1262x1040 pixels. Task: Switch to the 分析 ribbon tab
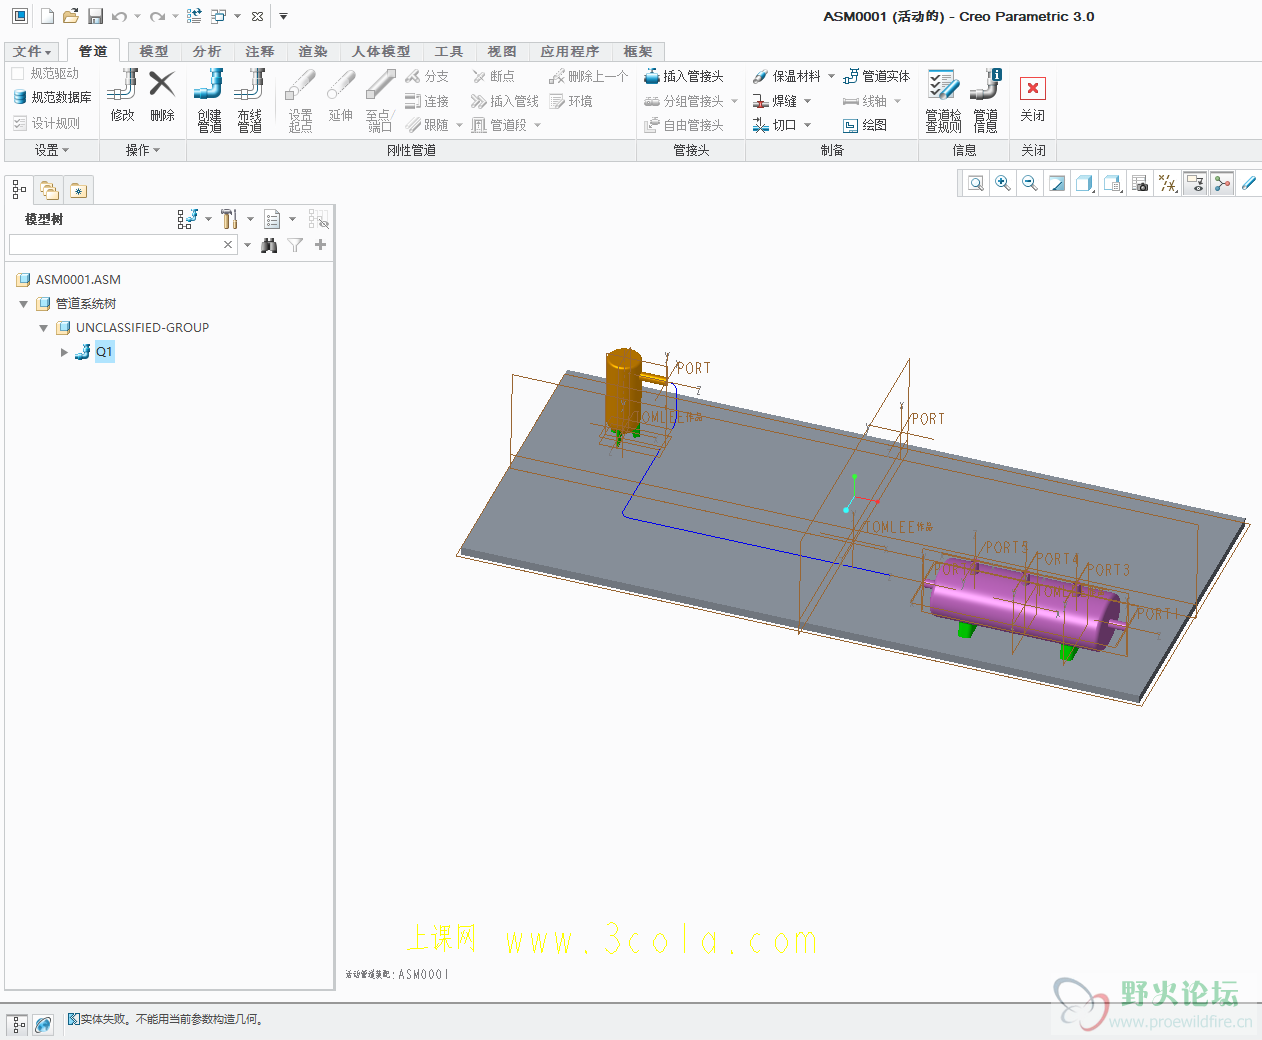point(207,51)
